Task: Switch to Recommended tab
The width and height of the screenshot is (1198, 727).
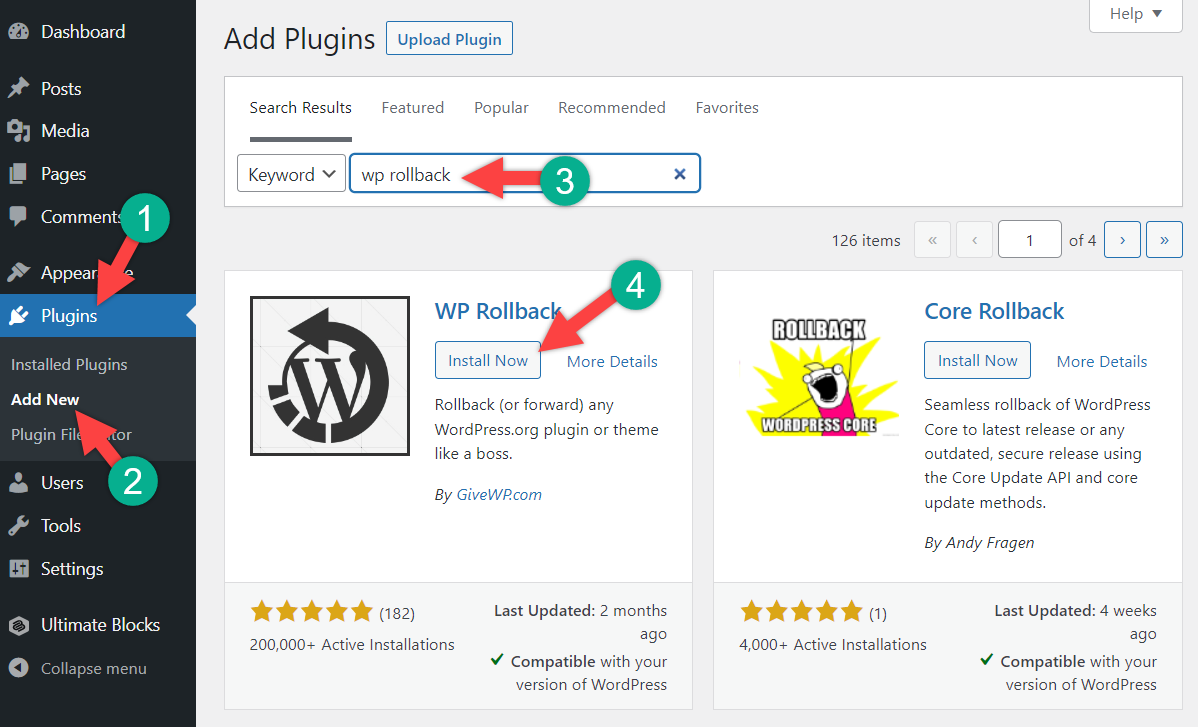Action: tap(611, 108)
